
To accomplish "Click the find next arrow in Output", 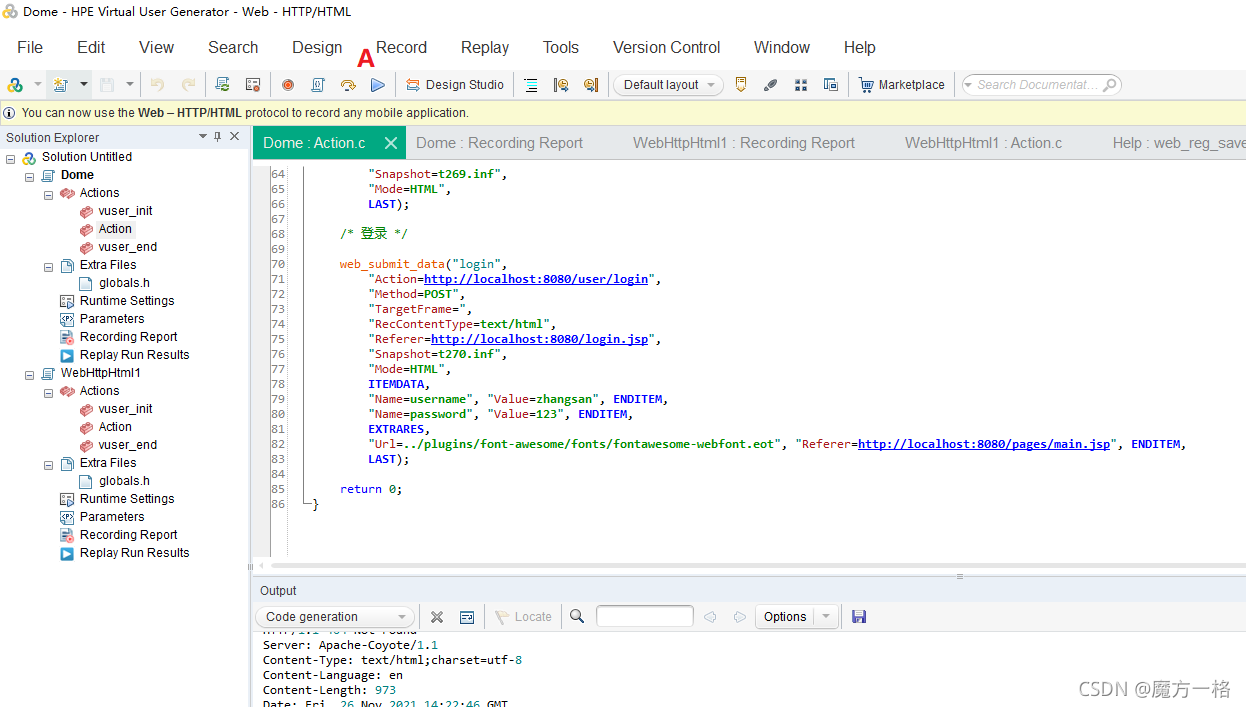I will click(x=739, y=617).
